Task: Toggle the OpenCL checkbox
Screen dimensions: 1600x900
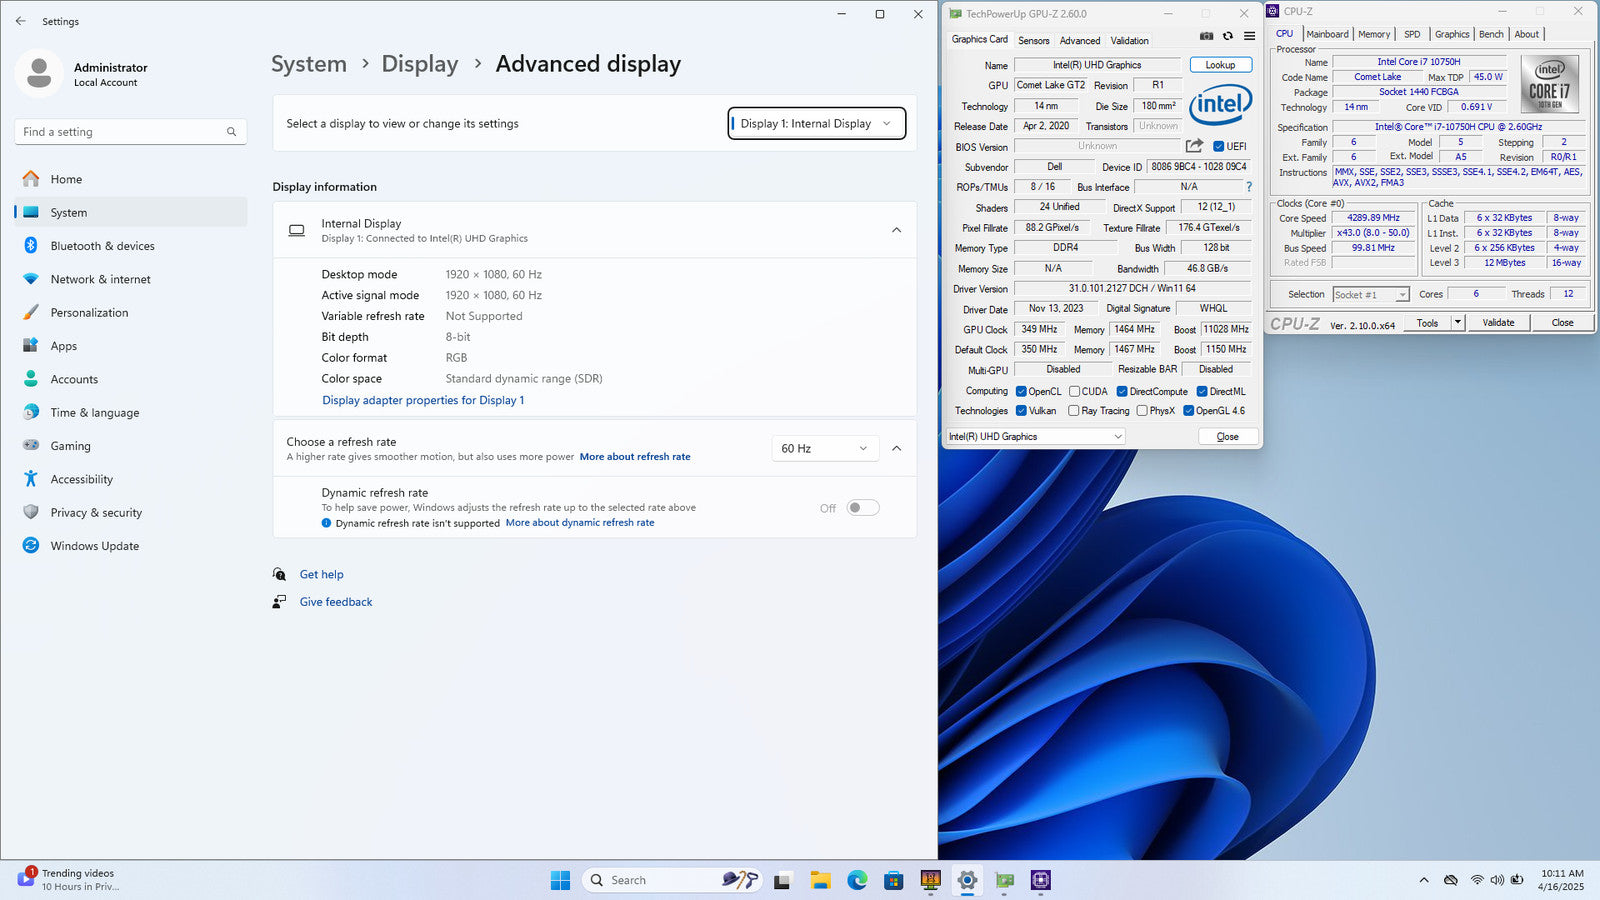Action: (x=1021, y=392)
